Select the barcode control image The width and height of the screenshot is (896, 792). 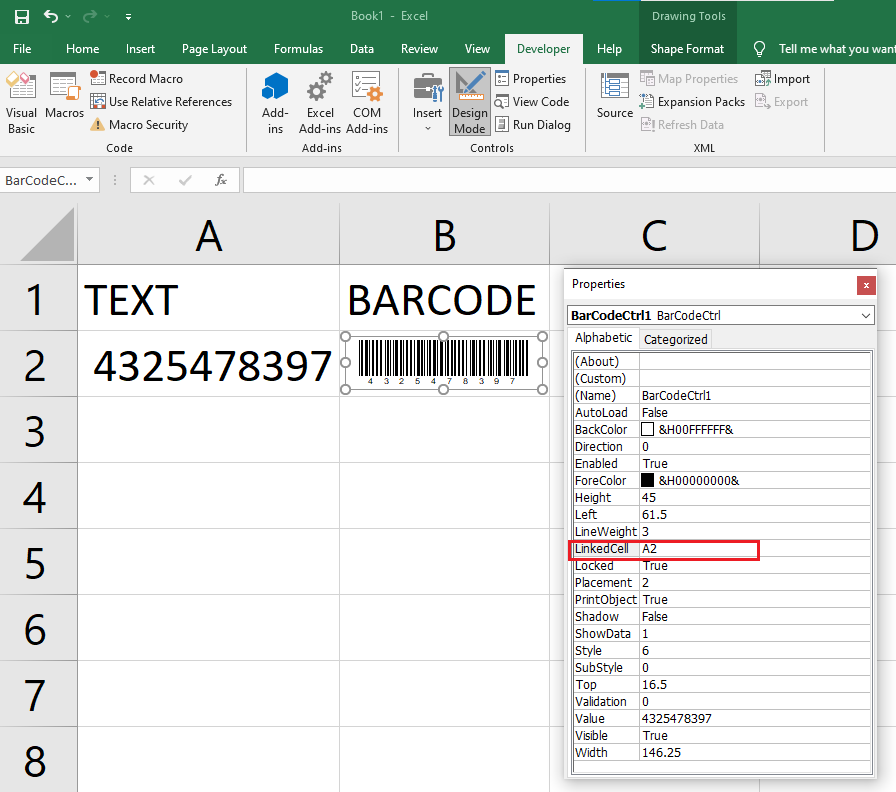click(x=443, y=363)
